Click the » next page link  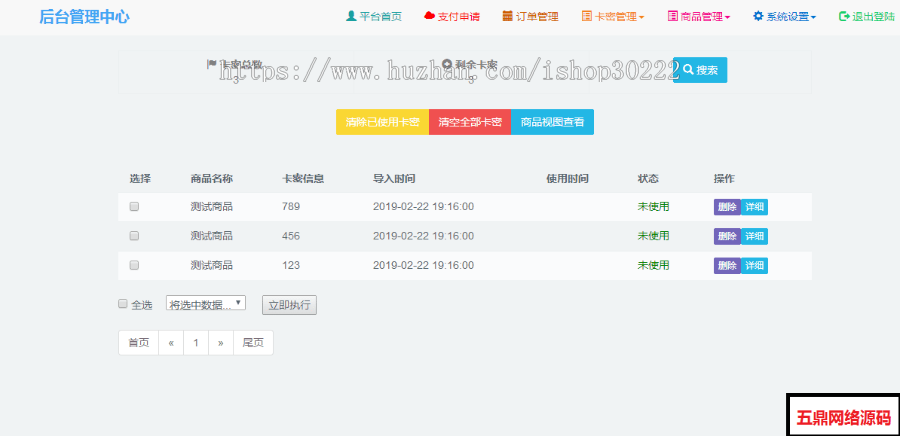point(221,343)
